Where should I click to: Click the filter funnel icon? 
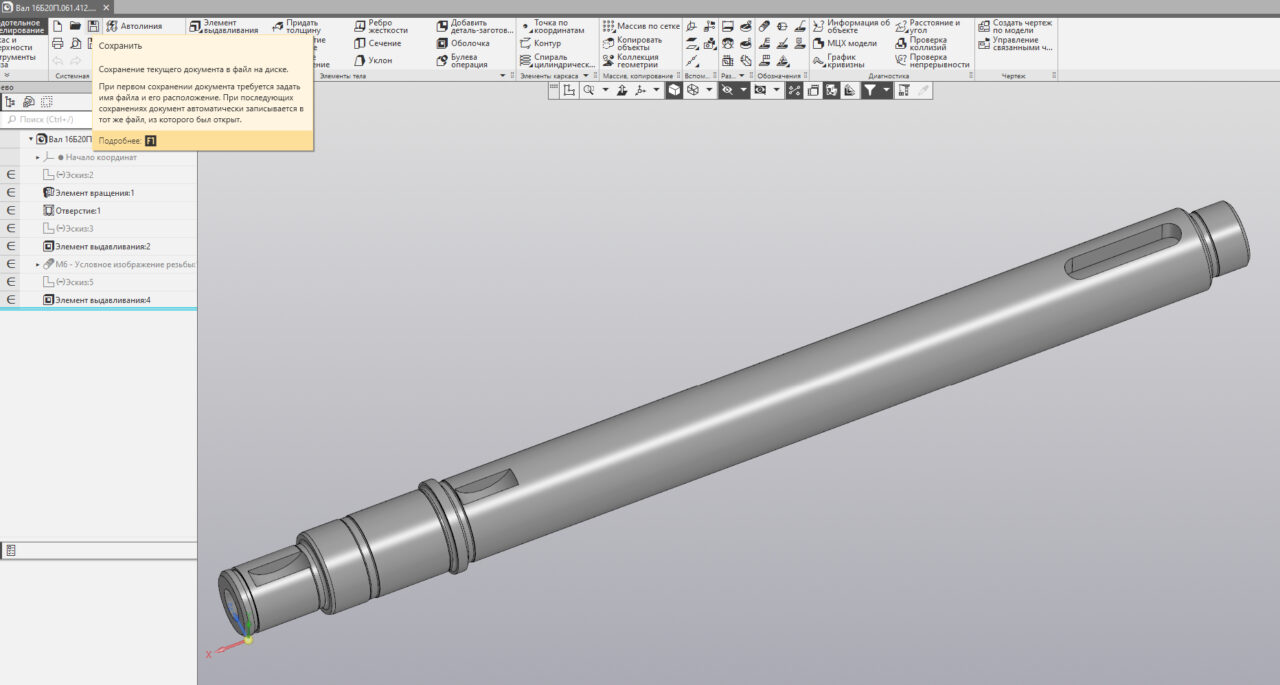870,90
